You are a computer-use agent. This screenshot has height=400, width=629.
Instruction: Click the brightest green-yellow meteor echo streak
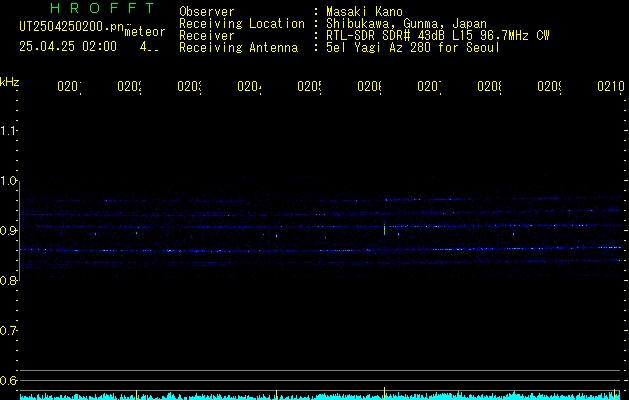coord(384,229)
